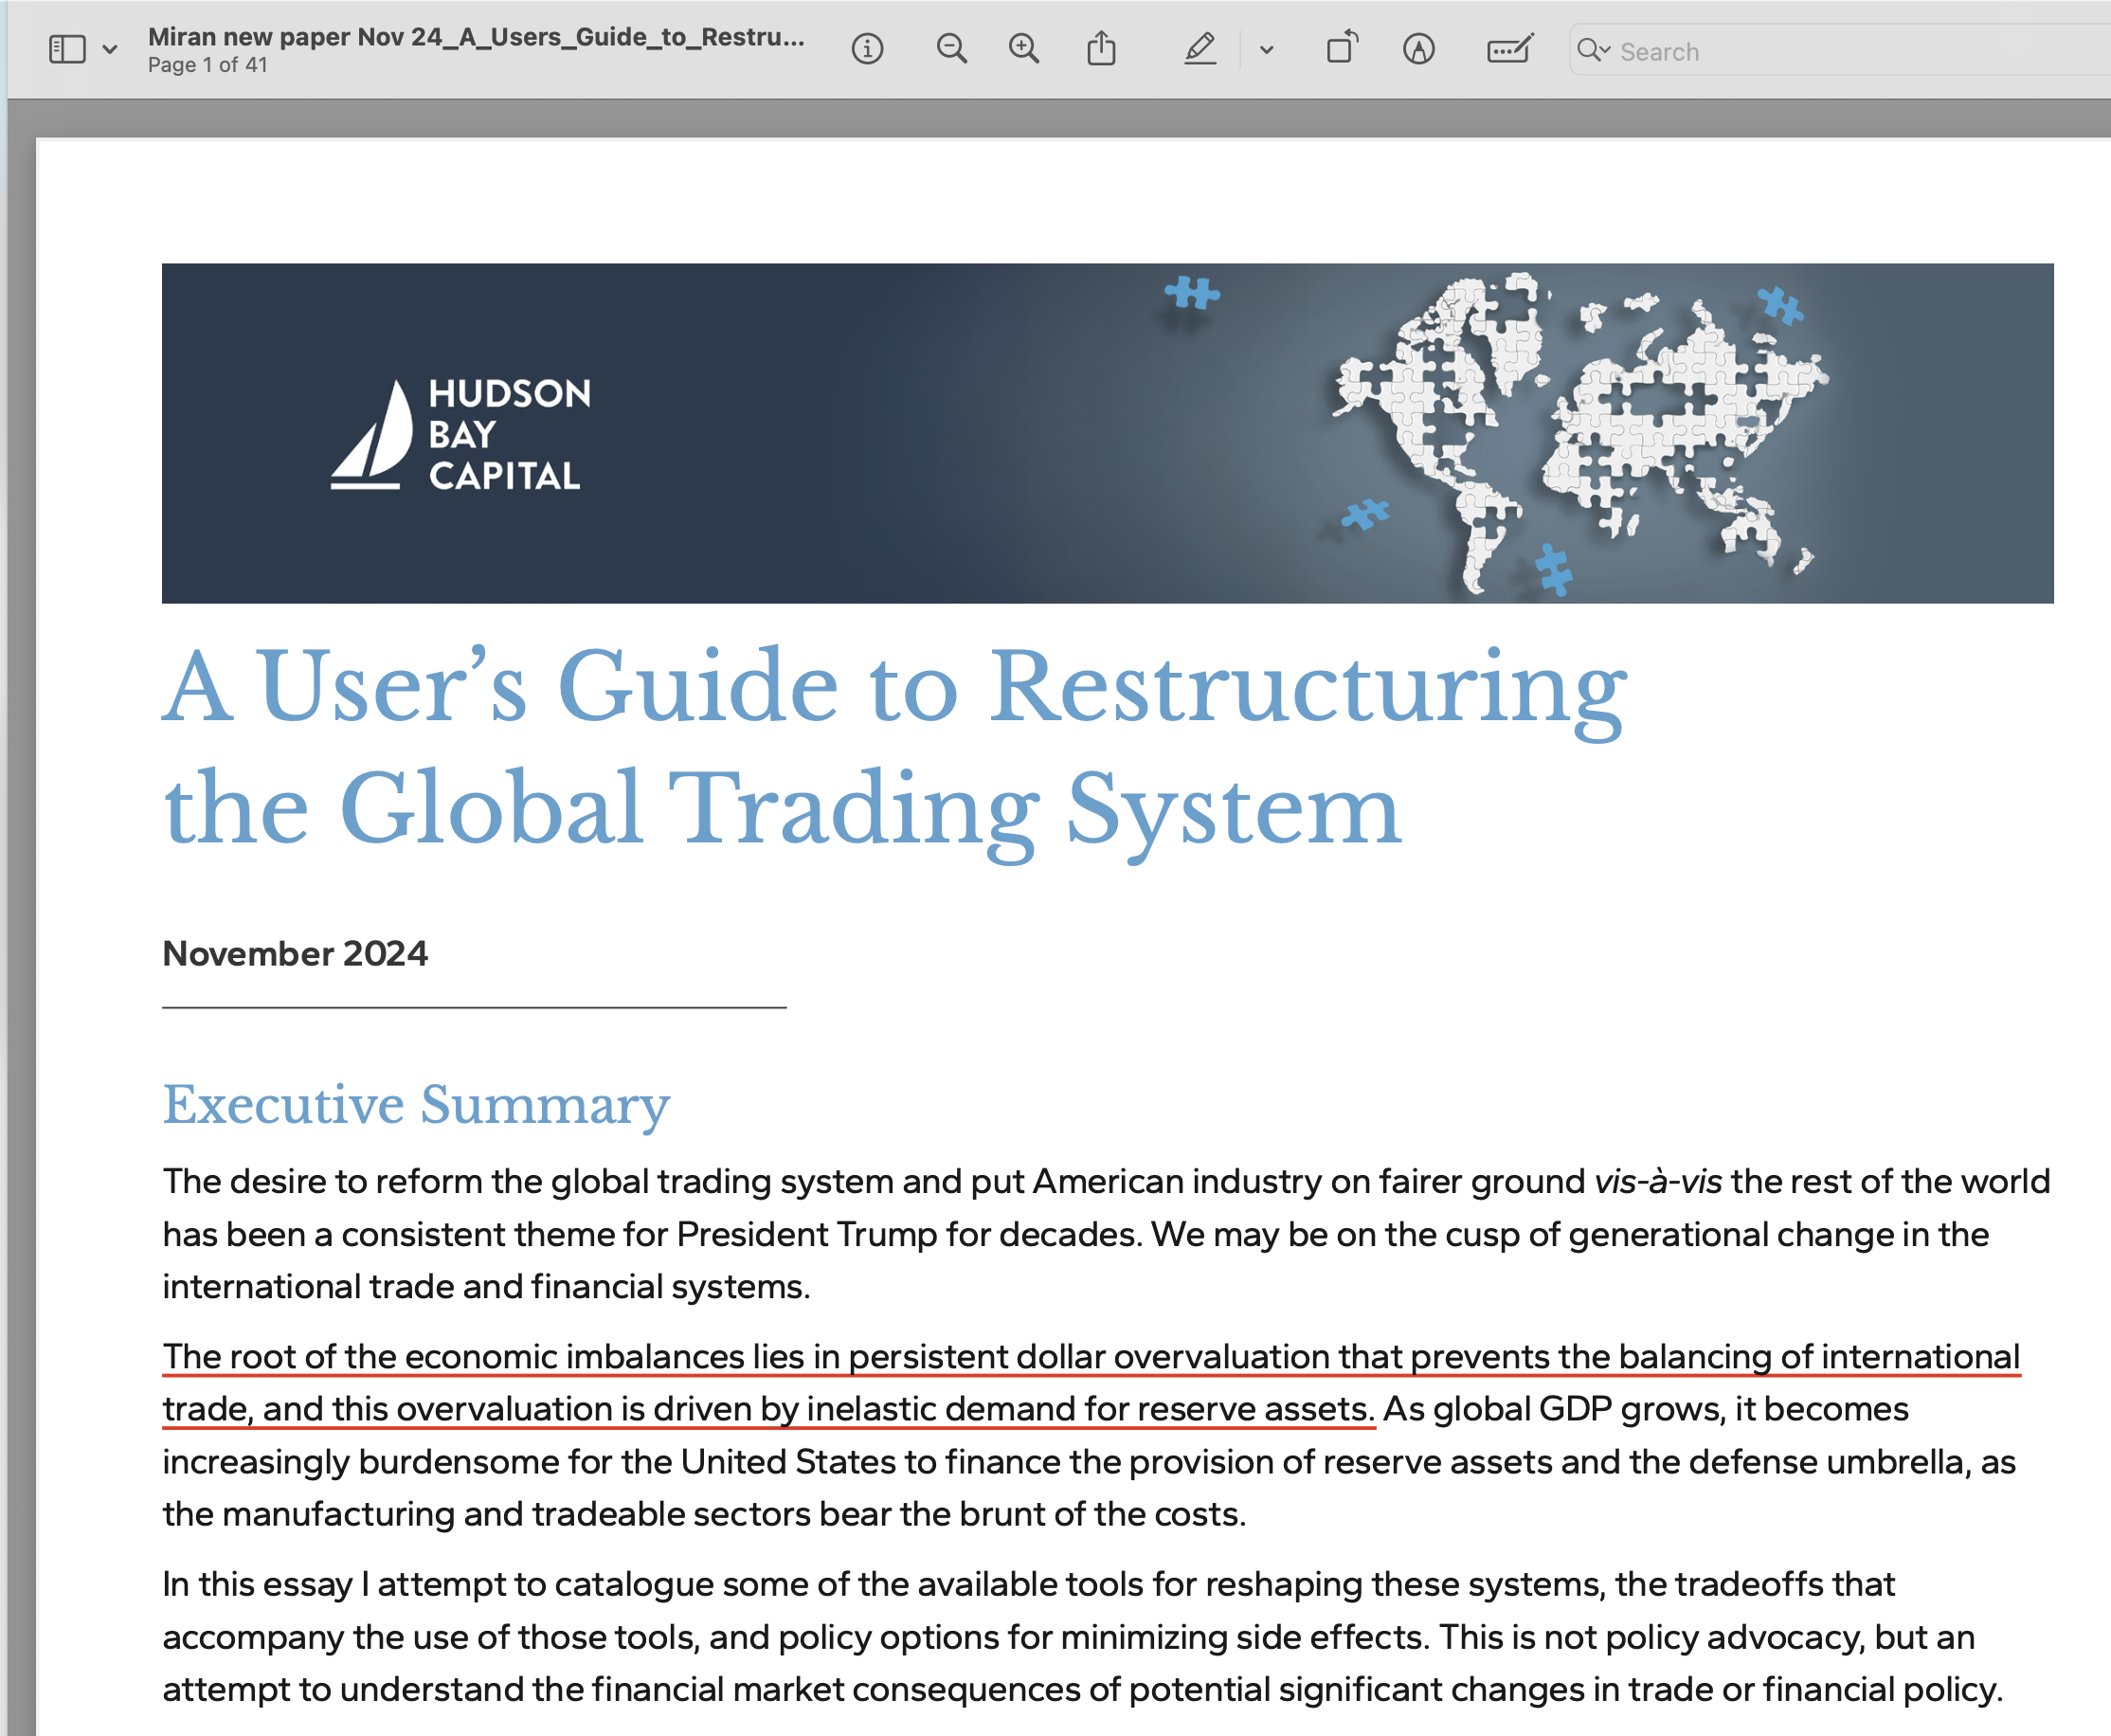Open the form filling toolbar
Screen dimensions: 2111x1736
click(x=1509, y=49)
